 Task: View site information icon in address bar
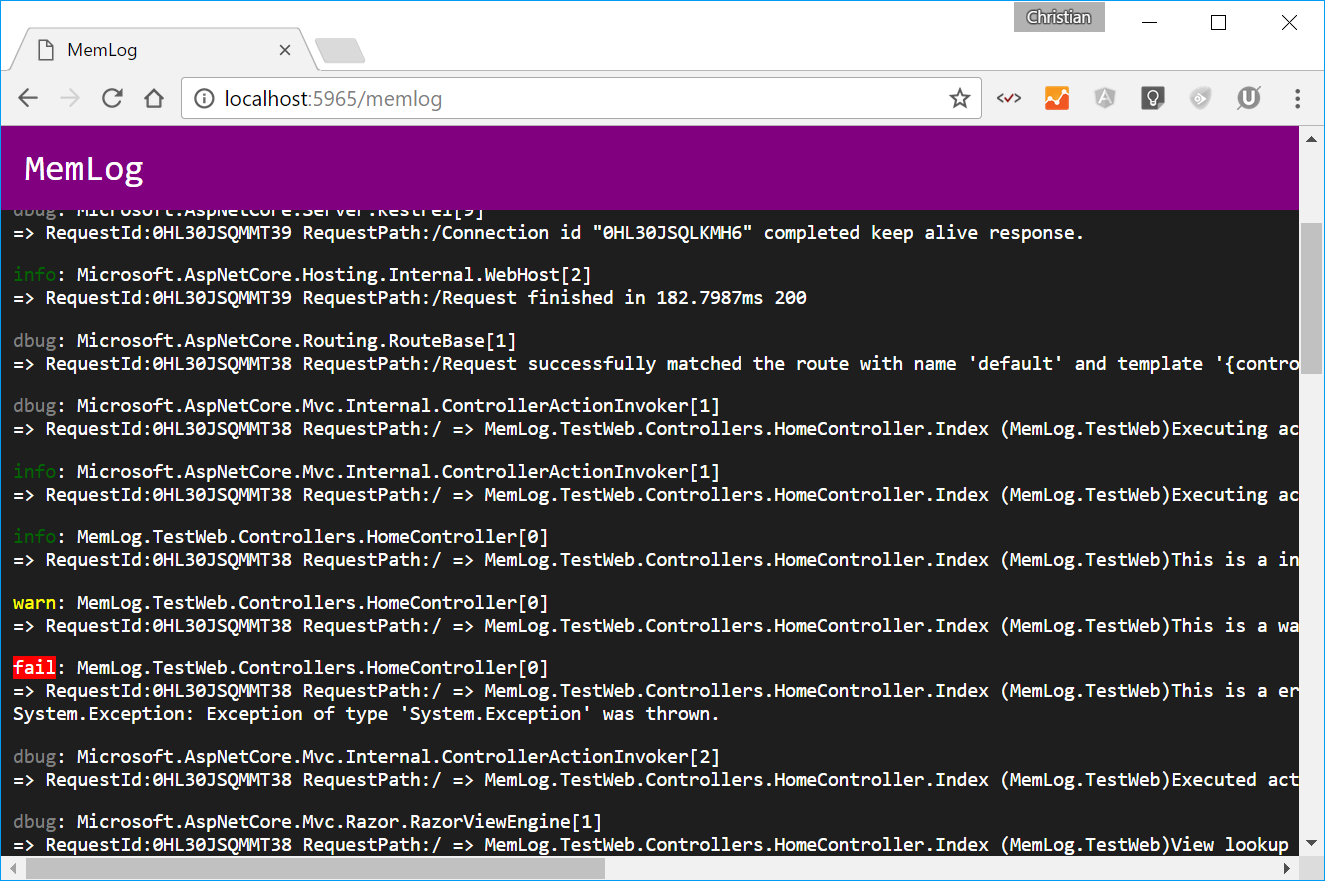click(x=204, y=98)
